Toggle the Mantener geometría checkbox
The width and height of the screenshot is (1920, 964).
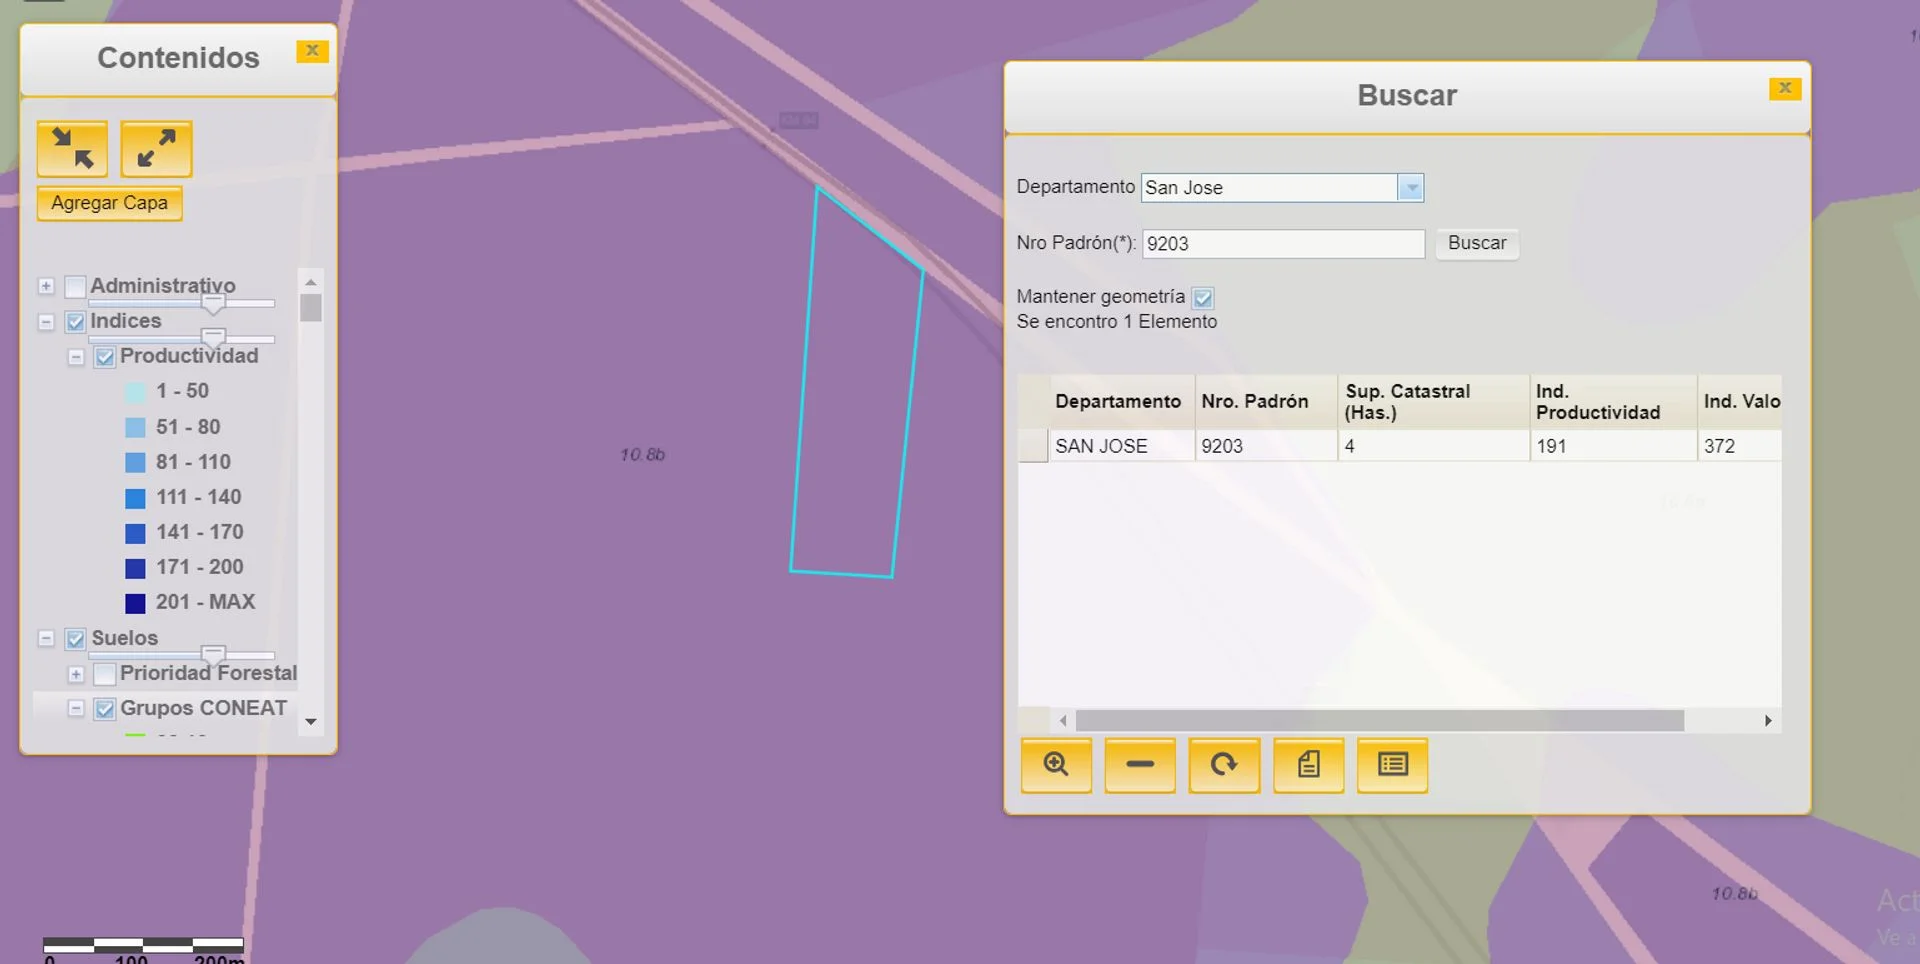point(1203,298)
